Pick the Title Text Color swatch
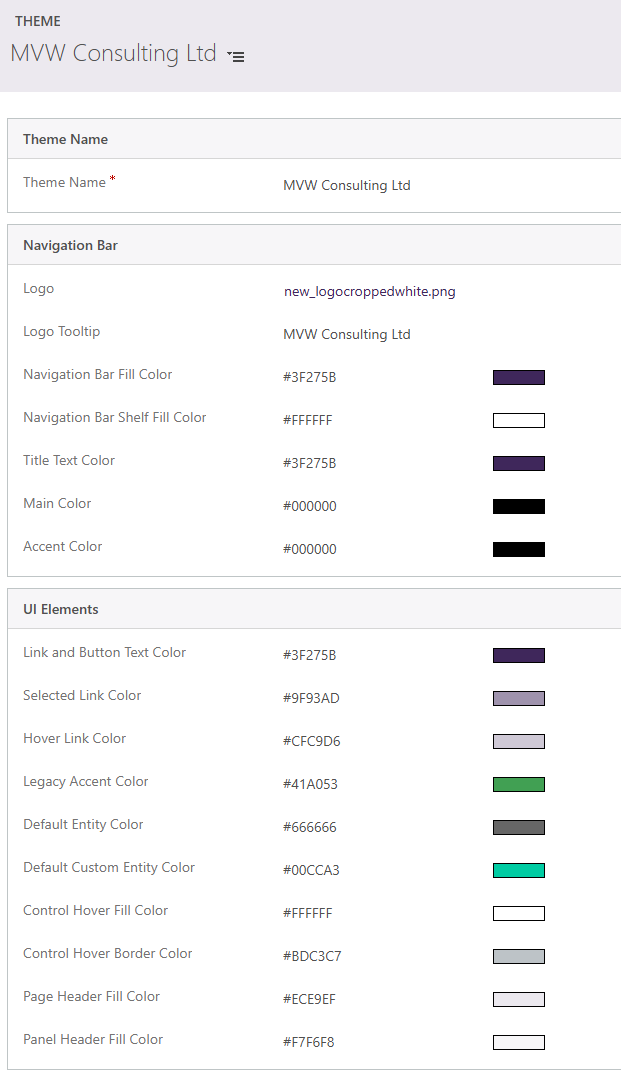Viewport: 621px width, 1091px height. coord(518,463)
